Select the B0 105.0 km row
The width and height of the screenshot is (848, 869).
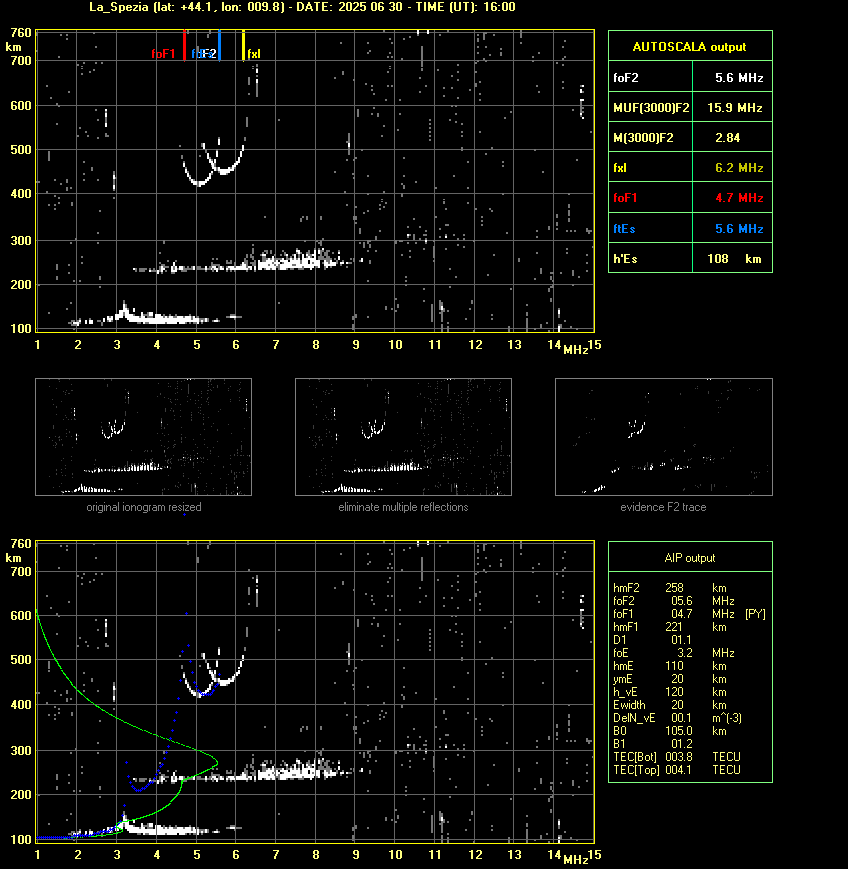[x=670, y=731]
